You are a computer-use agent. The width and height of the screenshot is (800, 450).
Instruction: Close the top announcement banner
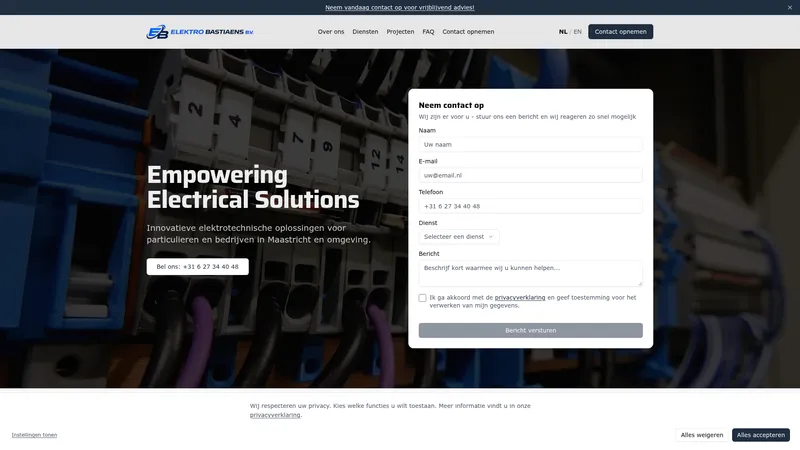(x=789, y=8)
